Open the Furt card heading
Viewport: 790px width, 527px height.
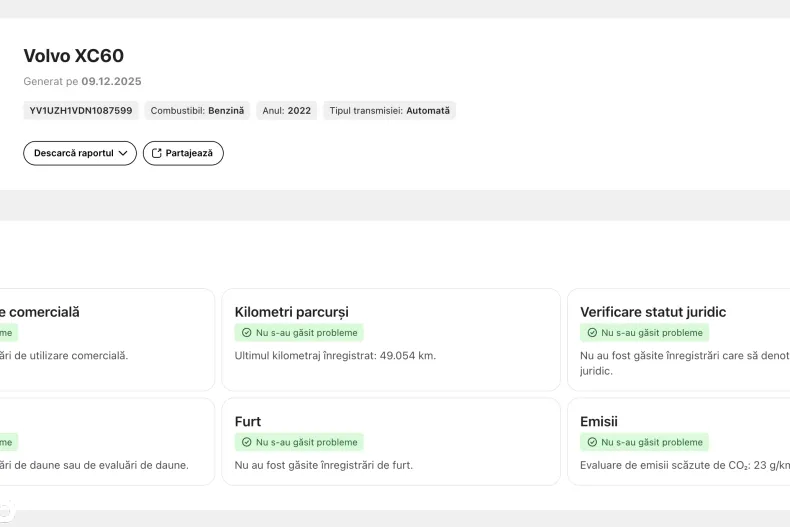[x=248, y=422]
